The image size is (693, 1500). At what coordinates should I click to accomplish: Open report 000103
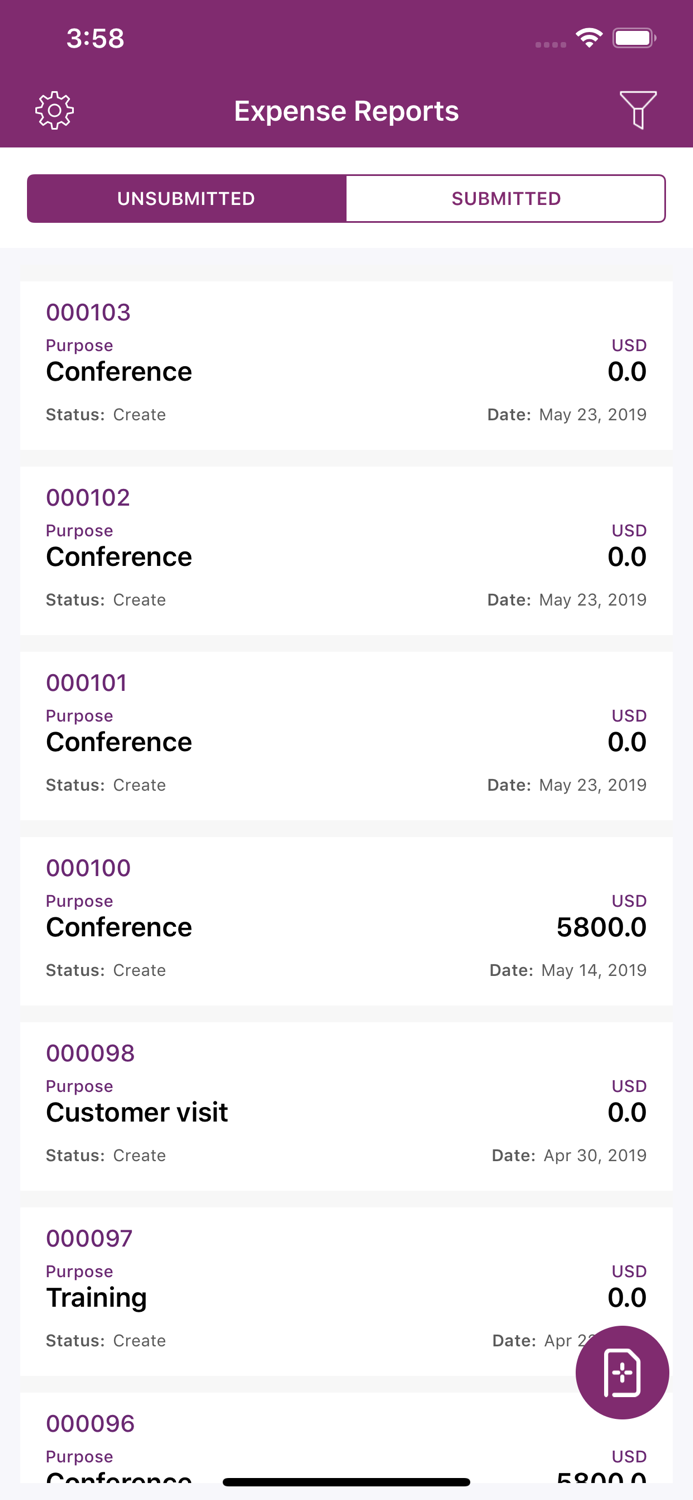pos(346,363)
